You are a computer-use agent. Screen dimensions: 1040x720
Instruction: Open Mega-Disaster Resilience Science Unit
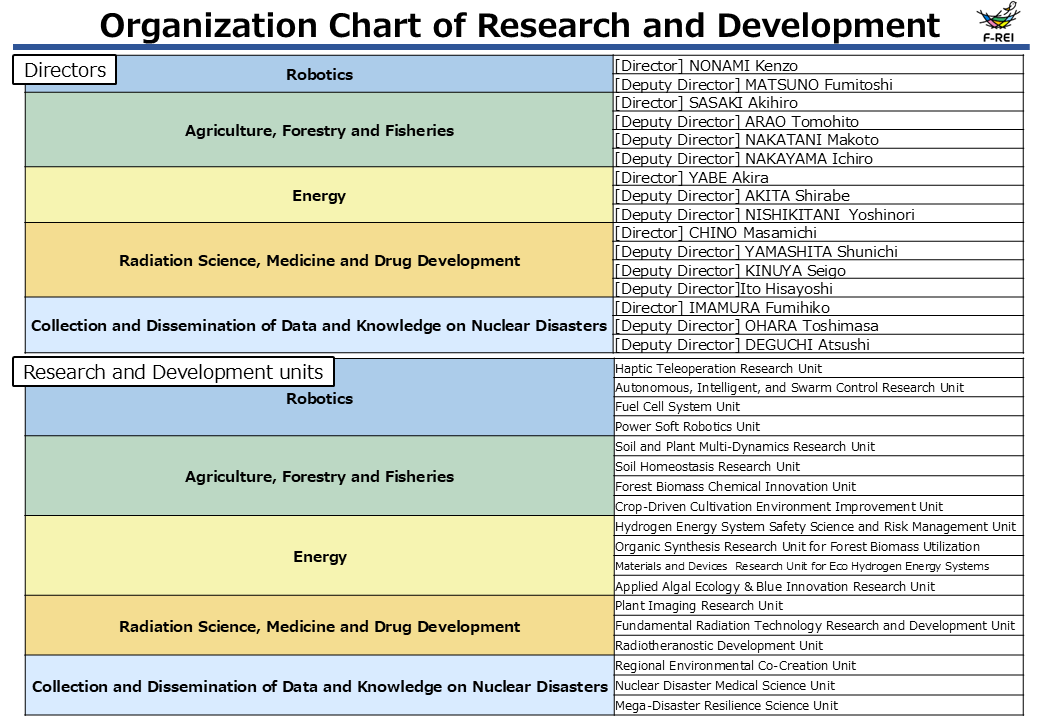(727, 706)
